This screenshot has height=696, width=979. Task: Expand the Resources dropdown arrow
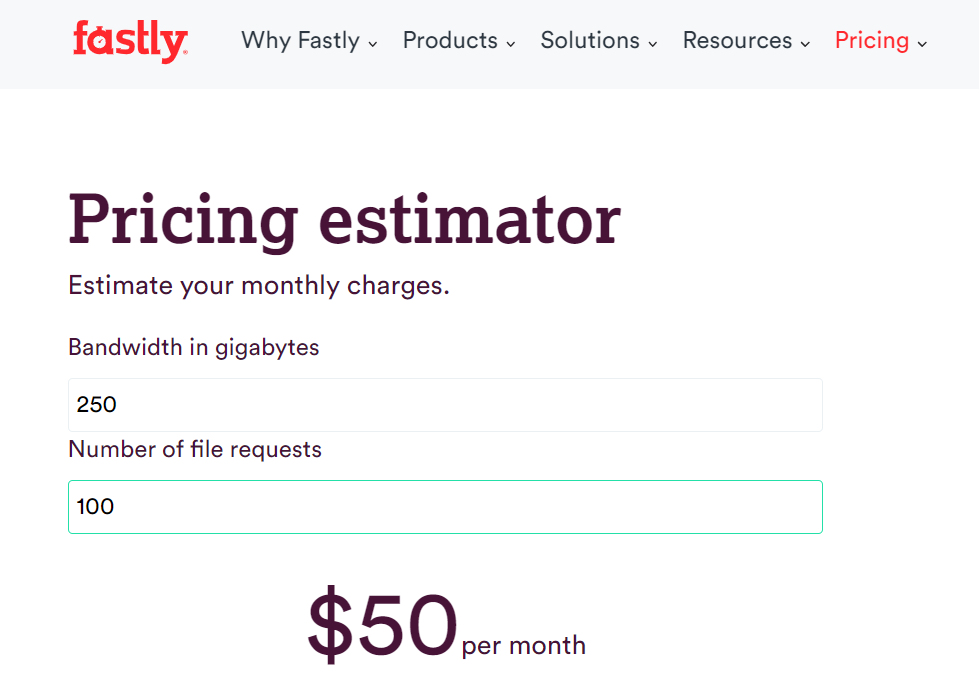click(x=807, y=44)
